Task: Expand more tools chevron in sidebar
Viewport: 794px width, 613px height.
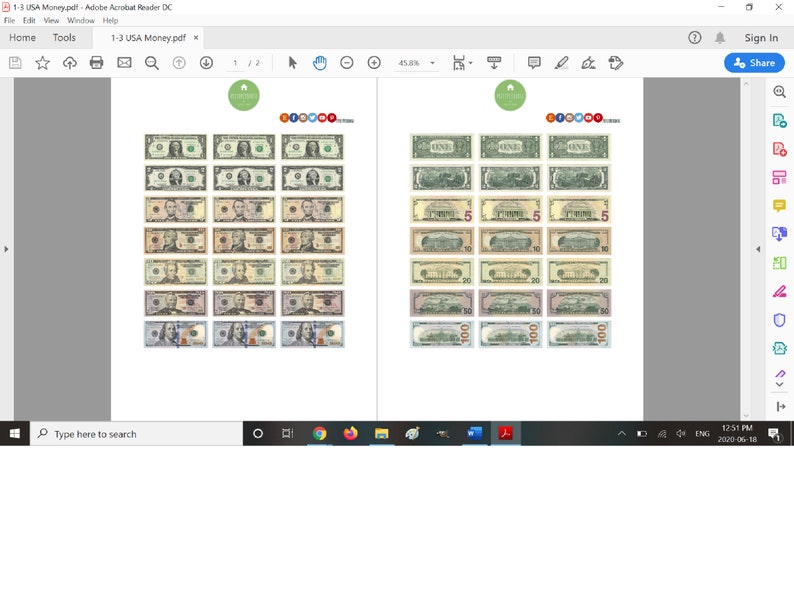Action: tap(780, 385)
